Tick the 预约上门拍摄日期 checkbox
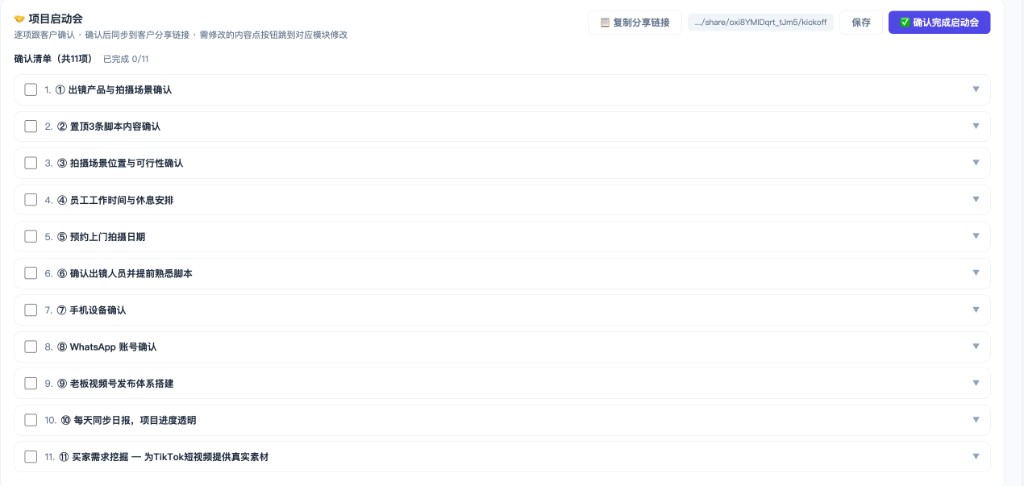Viewport: 1024px width, 486px height. [x=31, y=236]
